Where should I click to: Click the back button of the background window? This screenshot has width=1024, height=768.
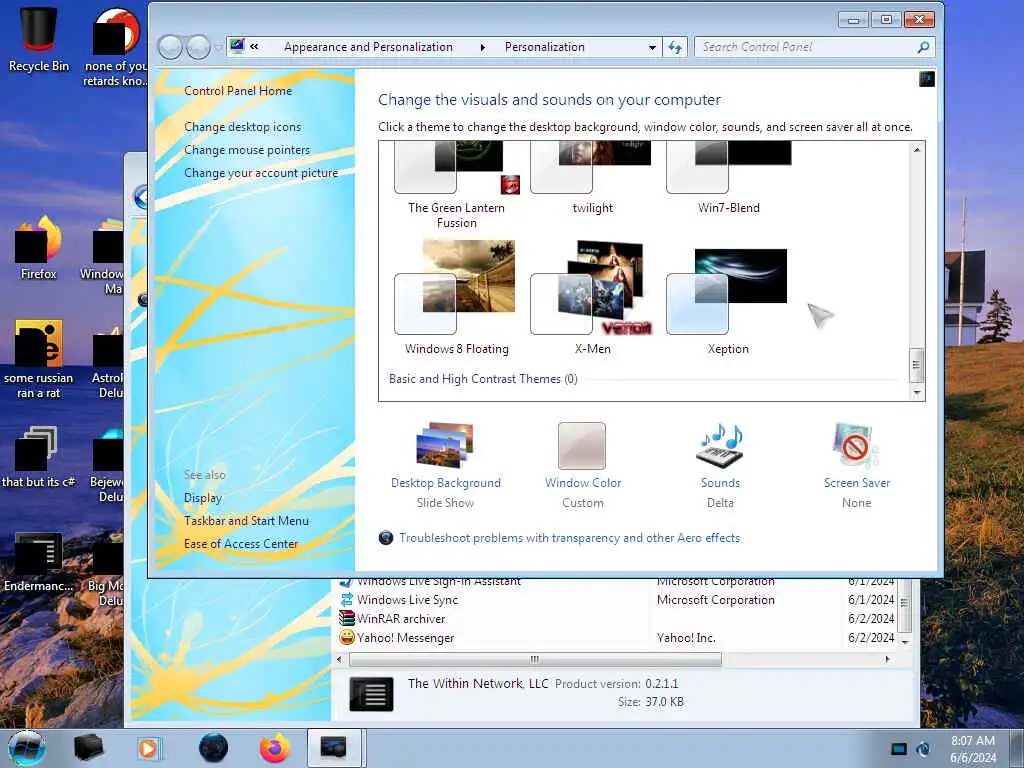click(141, 197)
